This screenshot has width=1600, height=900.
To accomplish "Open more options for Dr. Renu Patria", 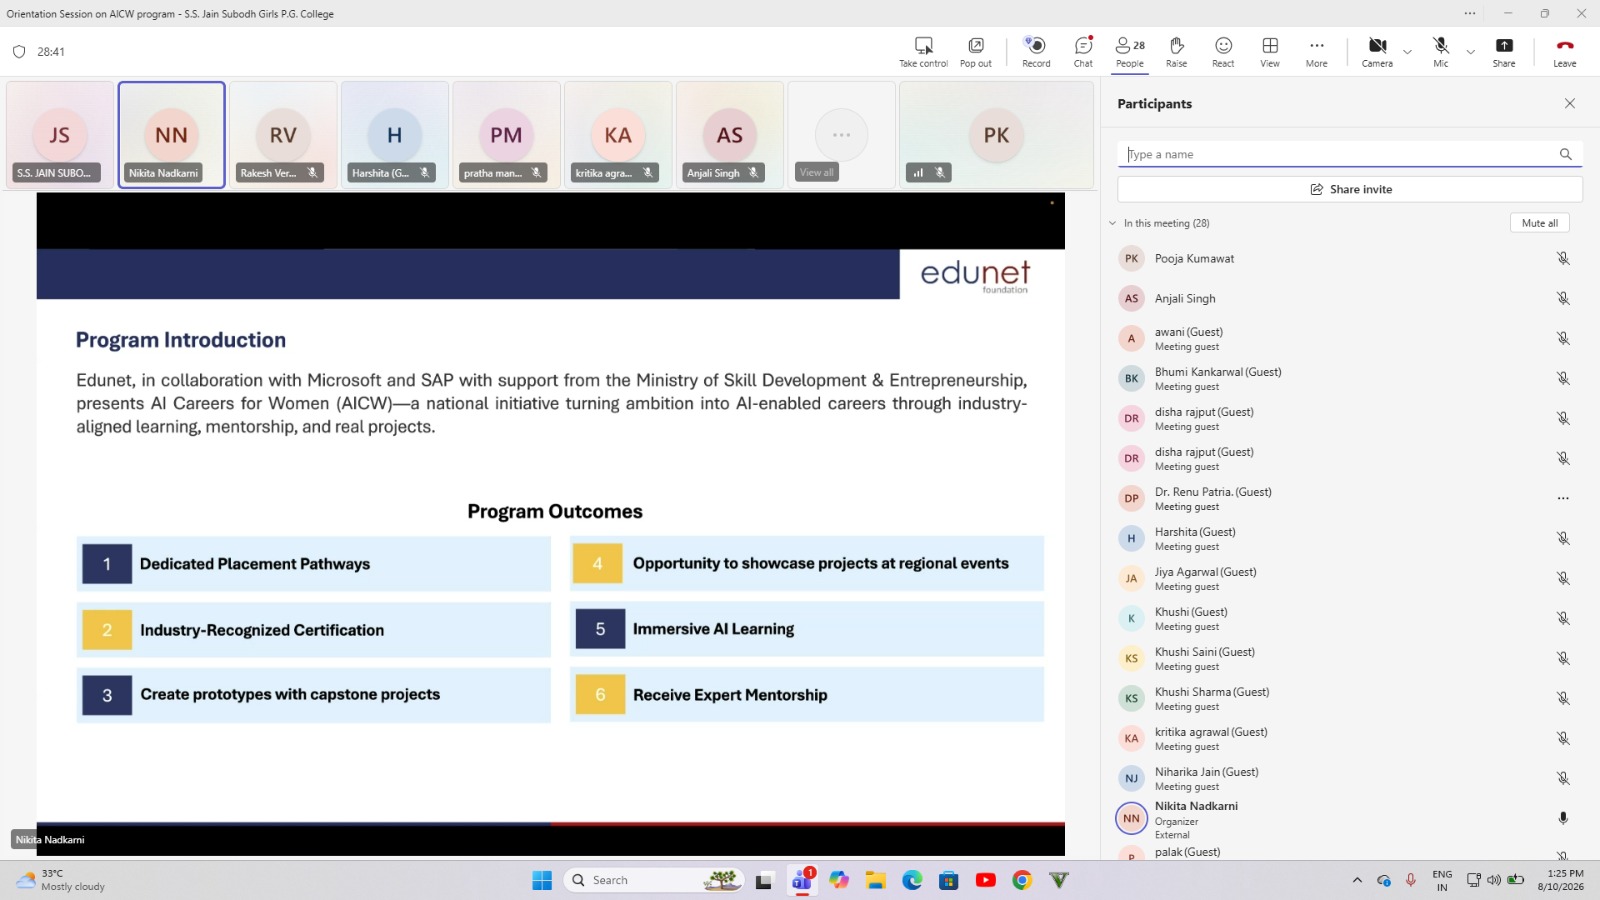I will [1563, 498].
